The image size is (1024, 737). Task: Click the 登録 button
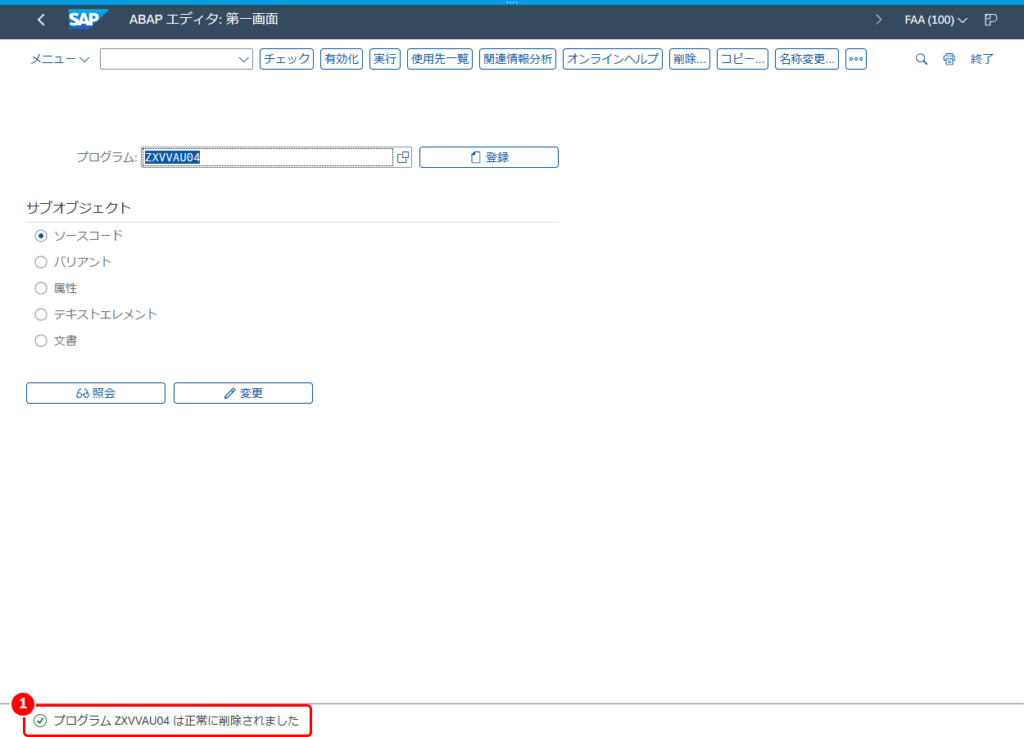[488, 157]
